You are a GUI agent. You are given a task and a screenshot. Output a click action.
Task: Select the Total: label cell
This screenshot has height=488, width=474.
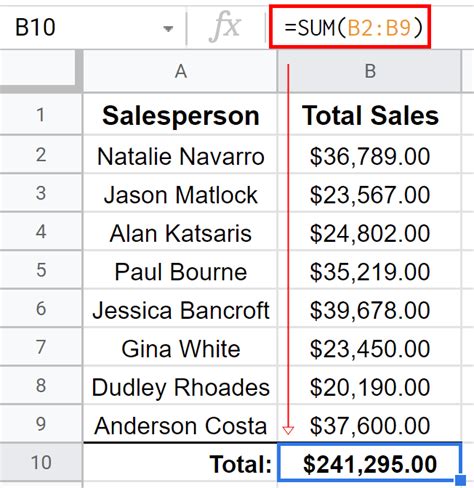tap(180, 462)
